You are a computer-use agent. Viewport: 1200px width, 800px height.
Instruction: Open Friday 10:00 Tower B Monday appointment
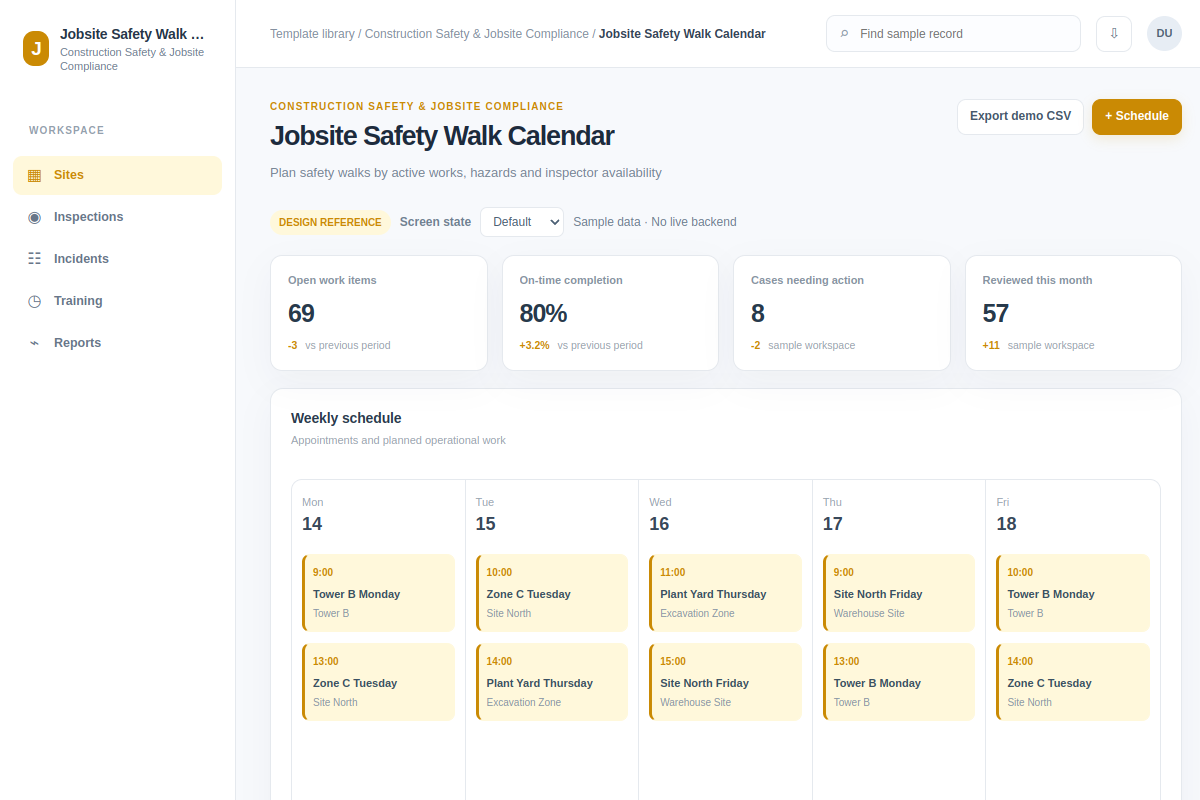click(1073, 593)
